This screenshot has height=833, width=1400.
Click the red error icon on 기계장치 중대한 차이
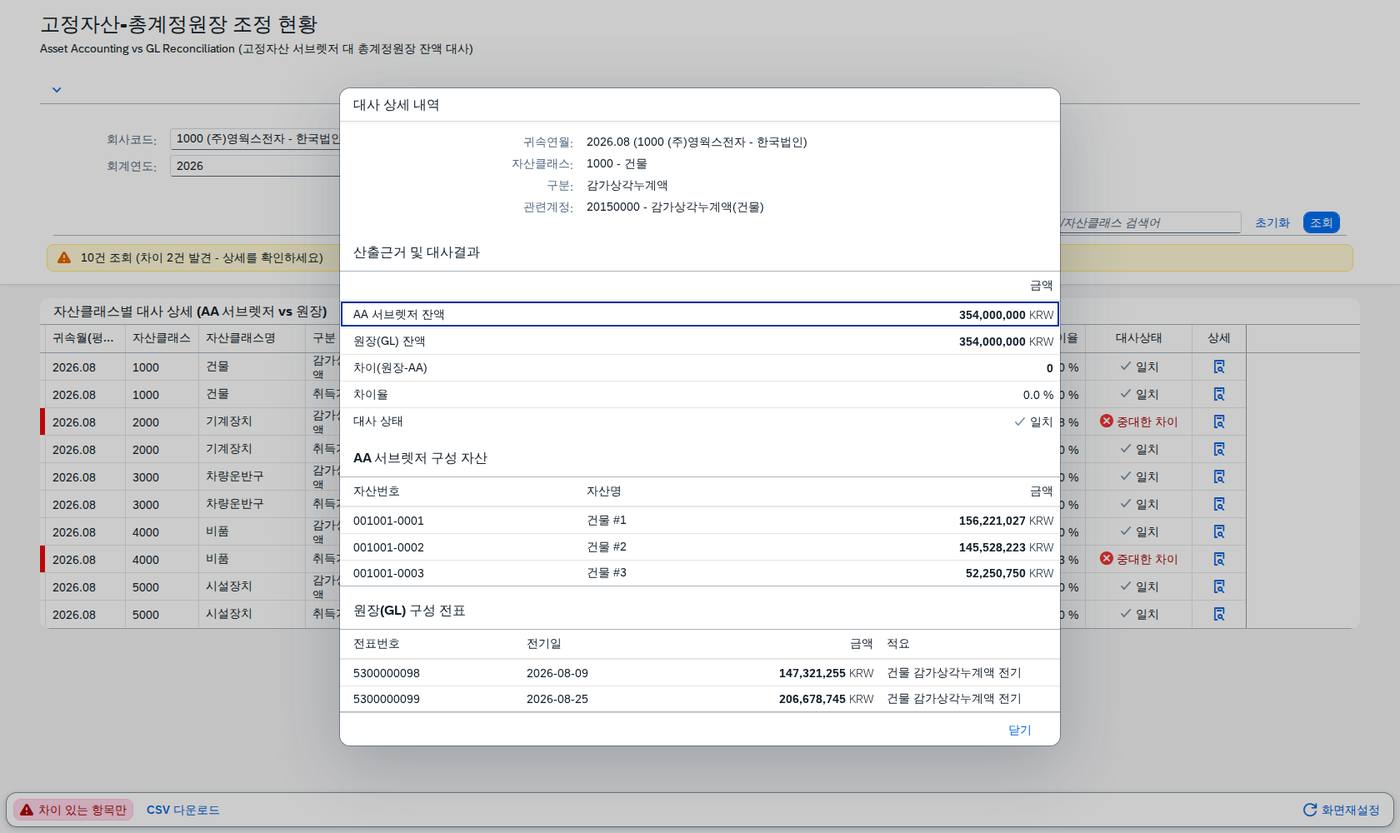pyautogui.click(x=1106, y=422)
